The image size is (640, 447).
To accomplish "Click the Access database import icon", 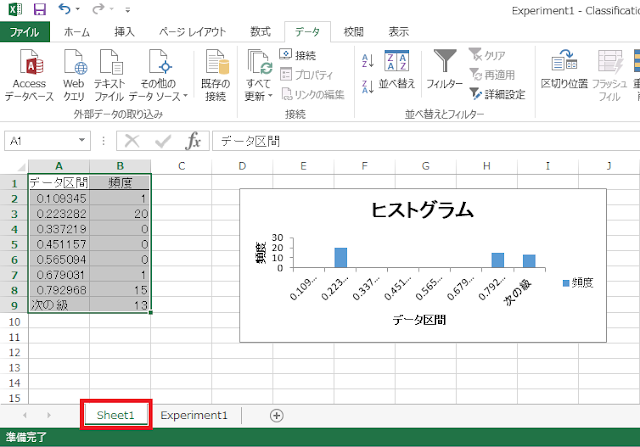I will tap(30, 65).
